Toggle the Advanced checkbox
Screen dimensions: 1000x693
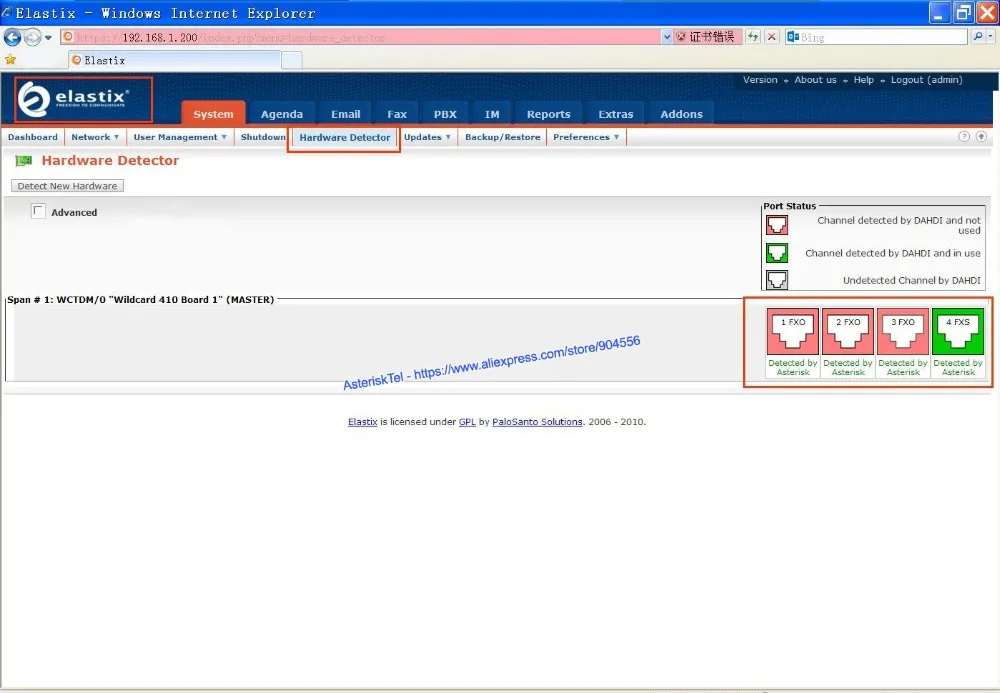(x=38, y=211)
